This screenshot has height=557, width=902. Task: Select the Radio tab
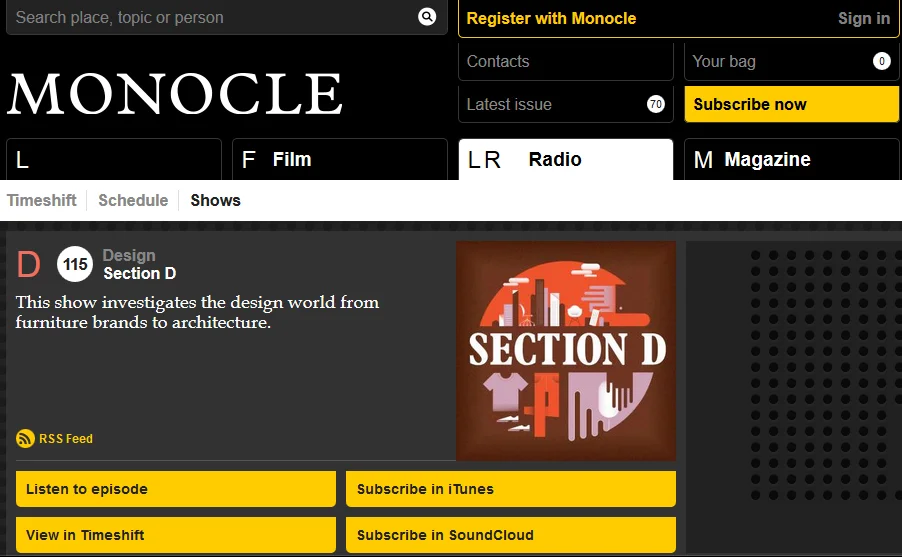[x=565, y=159]
